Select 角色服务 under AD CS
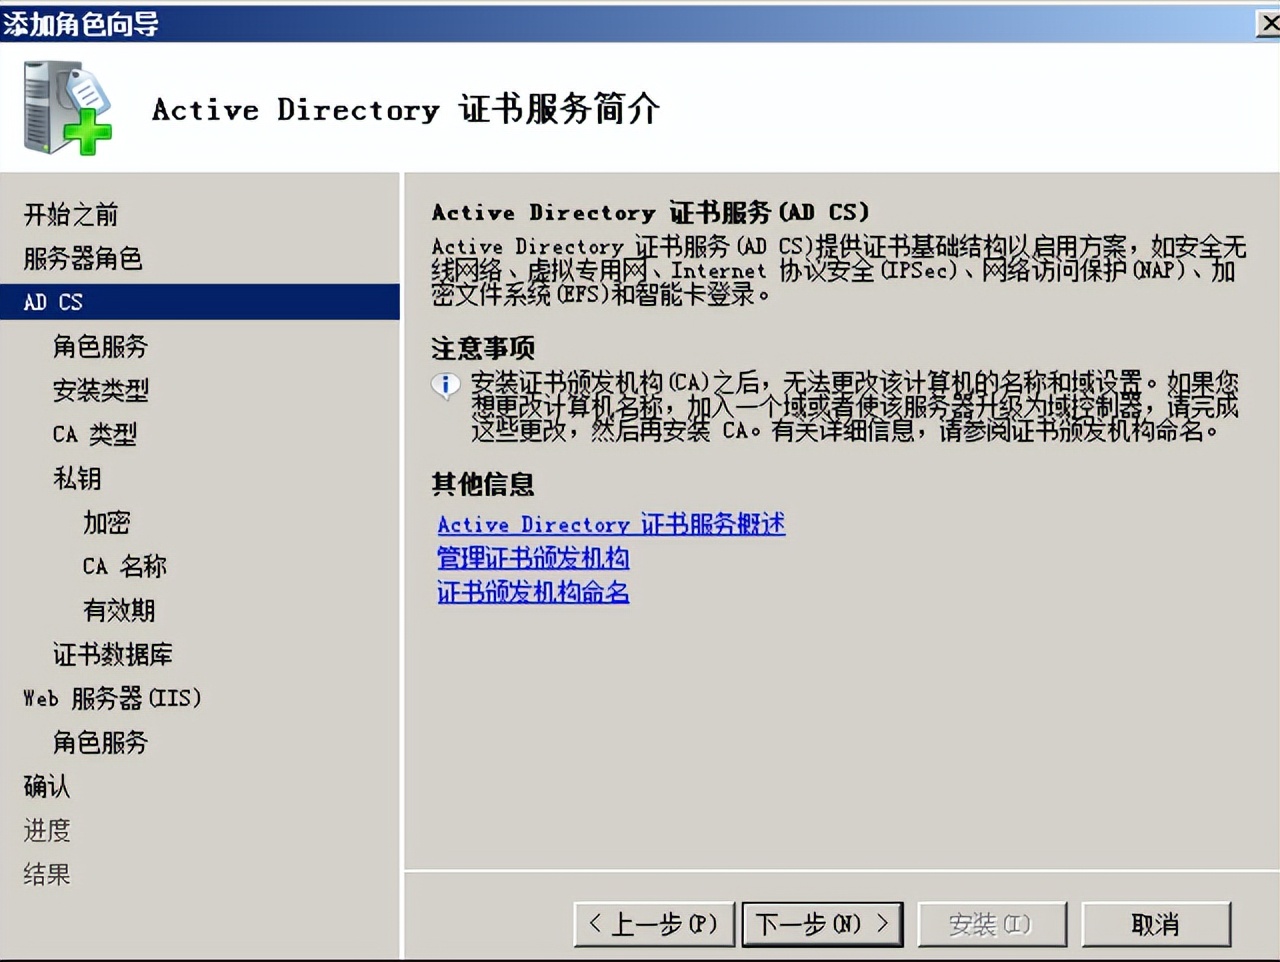This screenshot has height=962, width=1280. (x=99, y=346)
